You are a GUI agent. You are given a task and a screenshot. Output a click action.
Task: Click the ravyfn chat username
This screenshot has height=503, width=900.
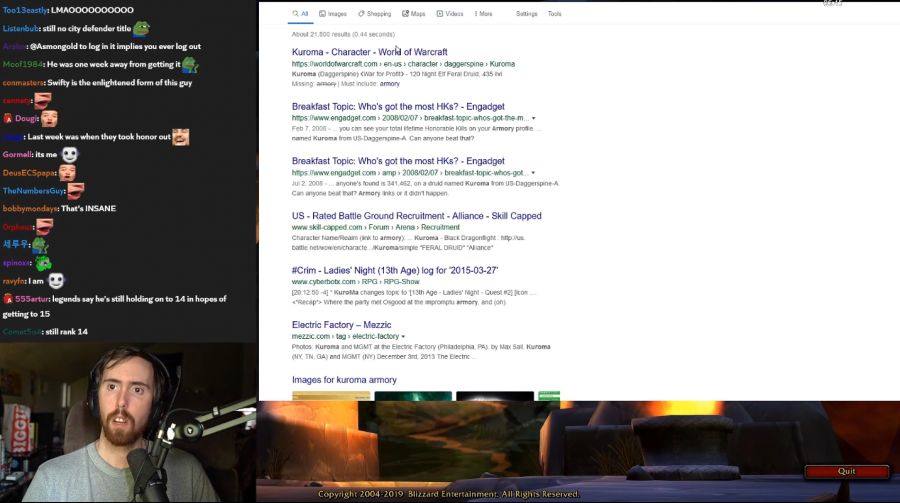(14, 281)
